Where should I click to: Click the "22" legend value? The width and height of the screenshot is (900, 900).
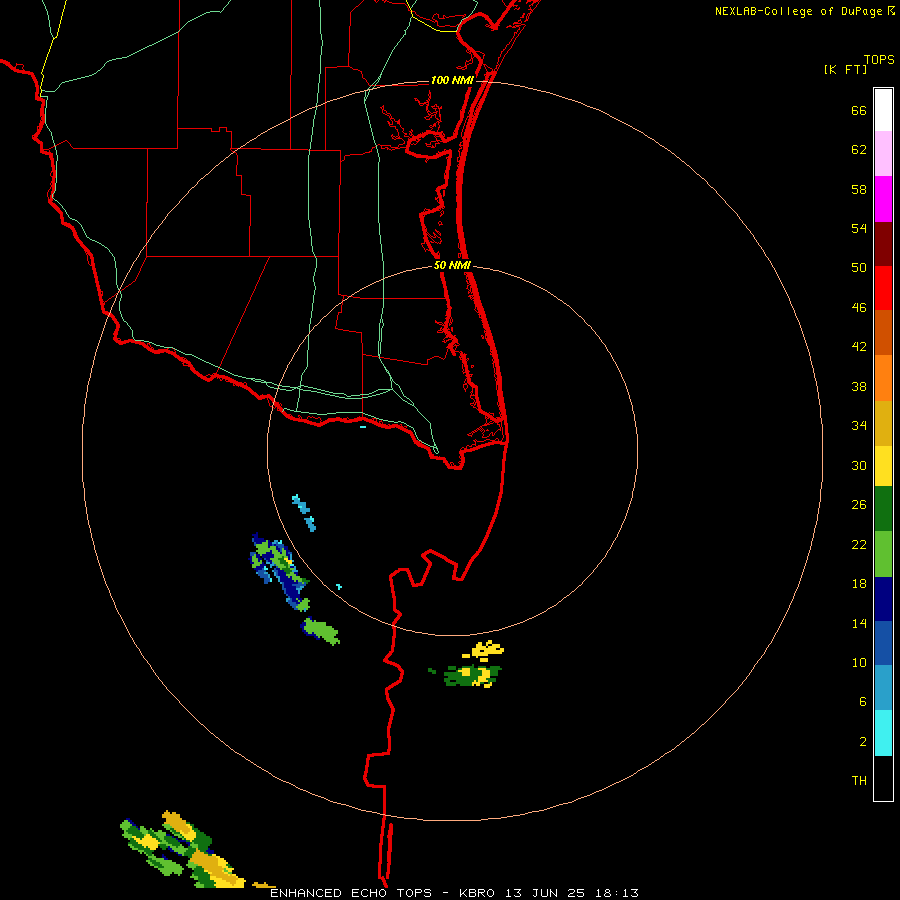click(x=859, y=544)
